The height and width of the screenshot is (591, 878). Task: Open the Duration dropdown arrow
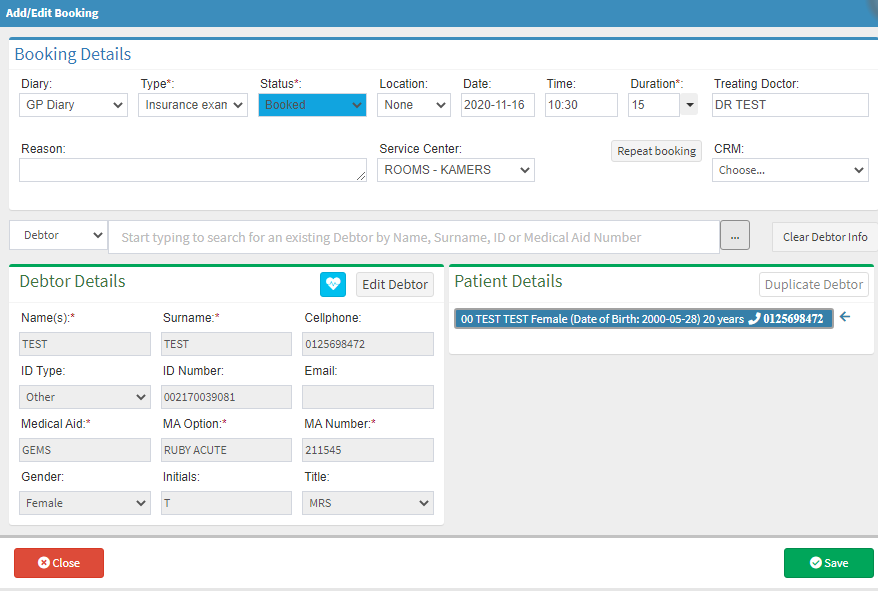pos(690,105)
